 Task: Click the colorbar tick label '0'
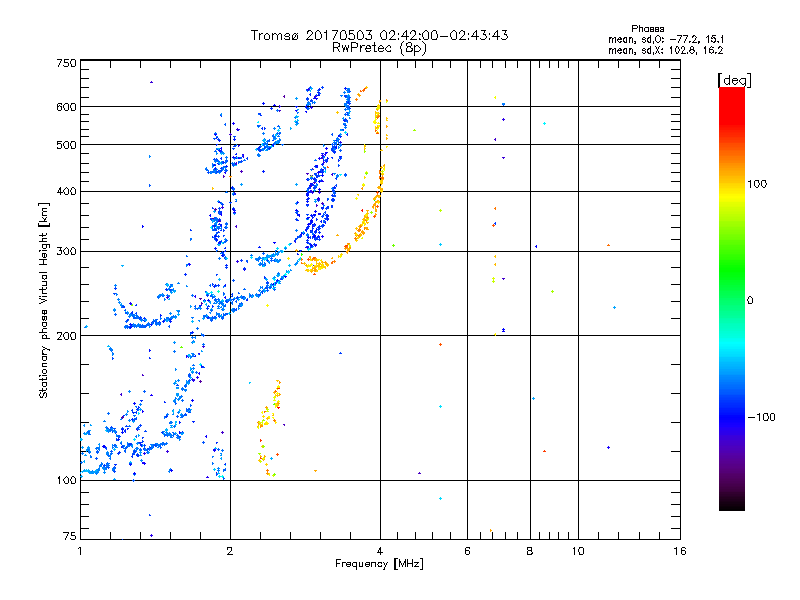(x=750, y=301)
